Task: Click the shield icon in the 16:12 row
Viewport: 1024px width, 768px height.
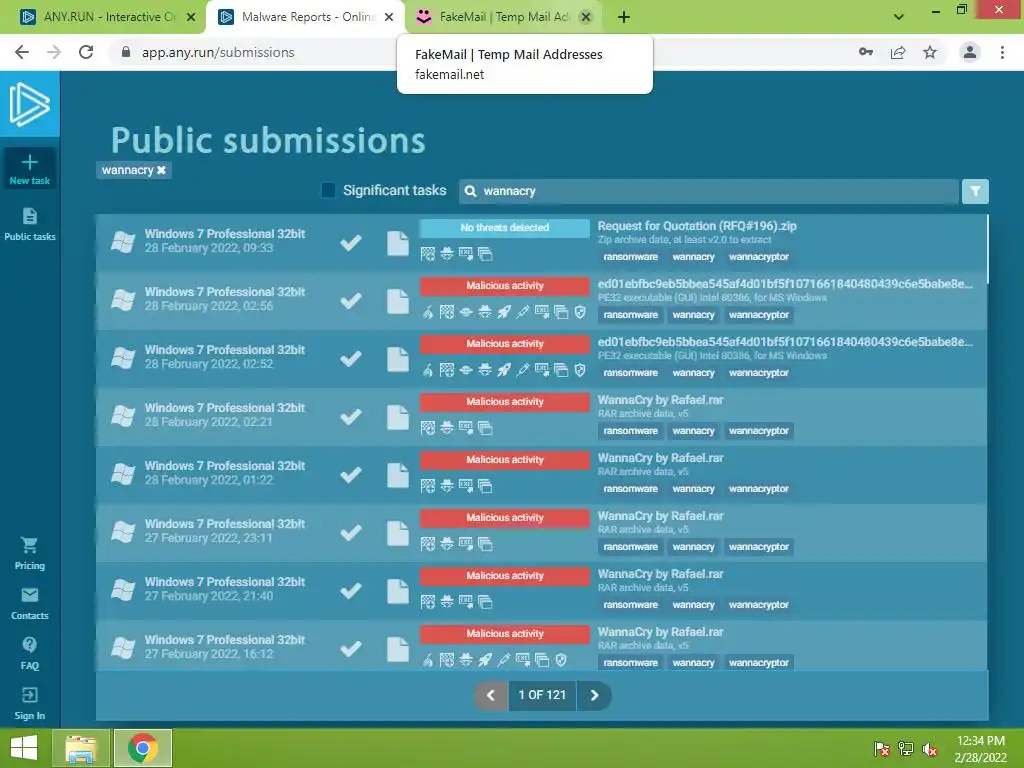Action: point(561,660)
